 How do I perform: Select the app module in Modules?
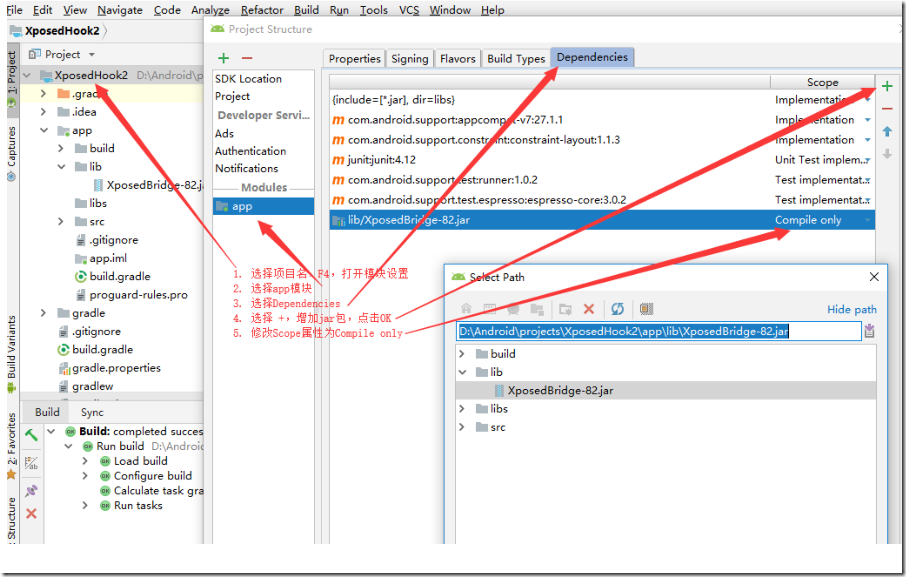click(263, 206)
